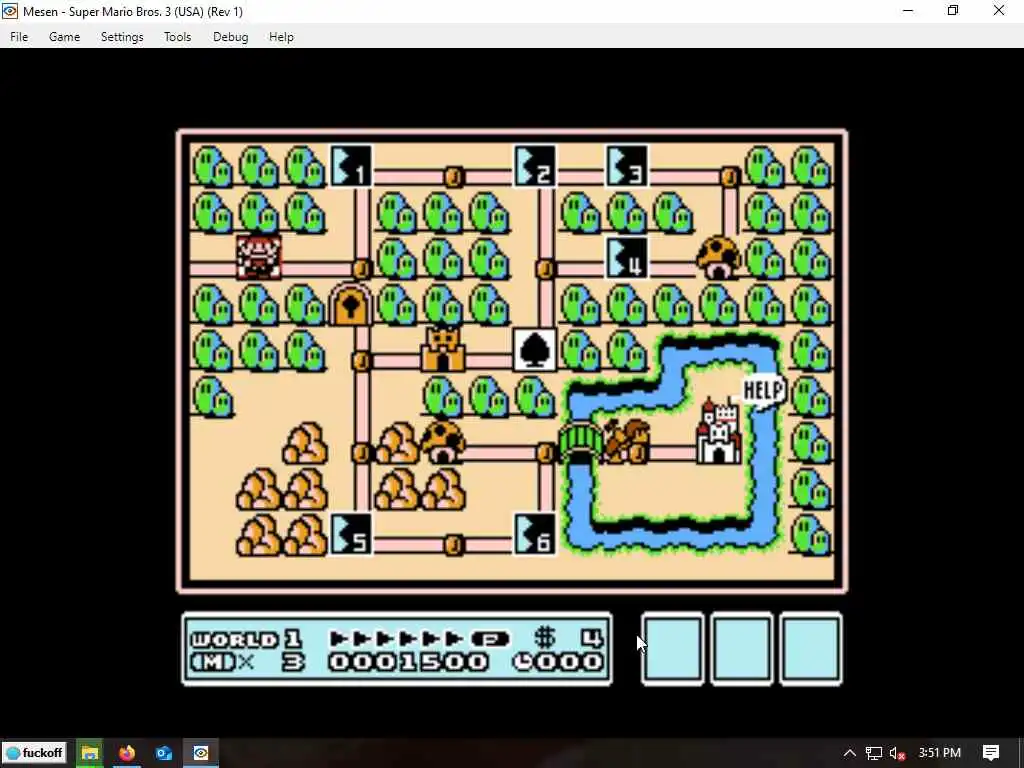
Task: Click the level 6 panel on the map
Action: (x=536, y=535)
